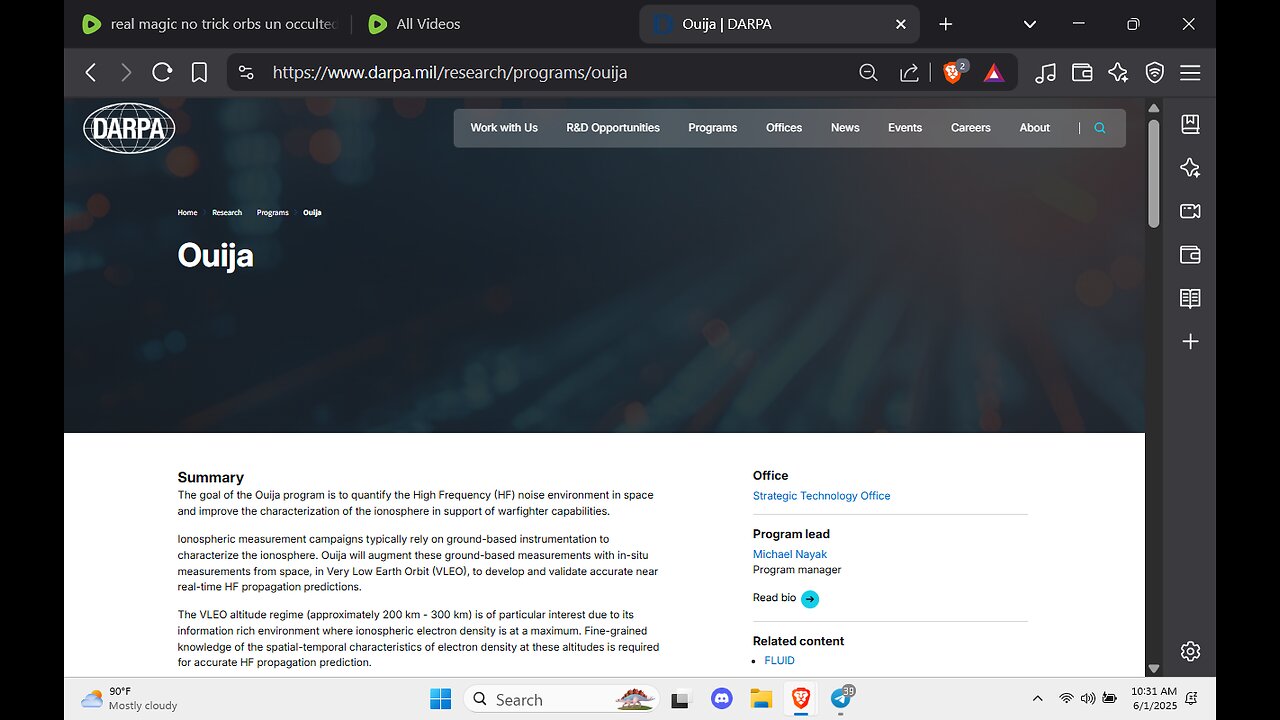Viewport: 1280px width, 720px height.
Task: Add a sidebar item with plus icon
Action: (1190, 342)
